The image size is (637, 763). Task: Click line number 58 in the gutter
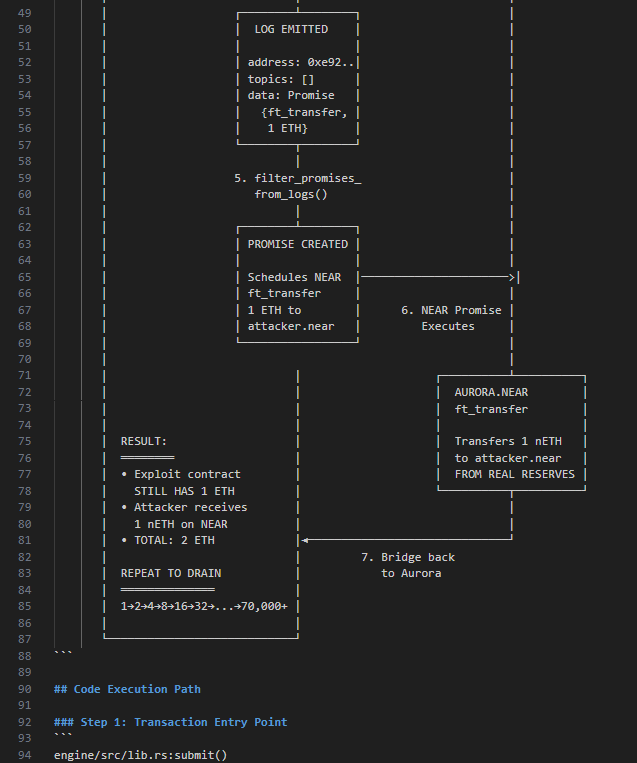(x=24, y=162)
